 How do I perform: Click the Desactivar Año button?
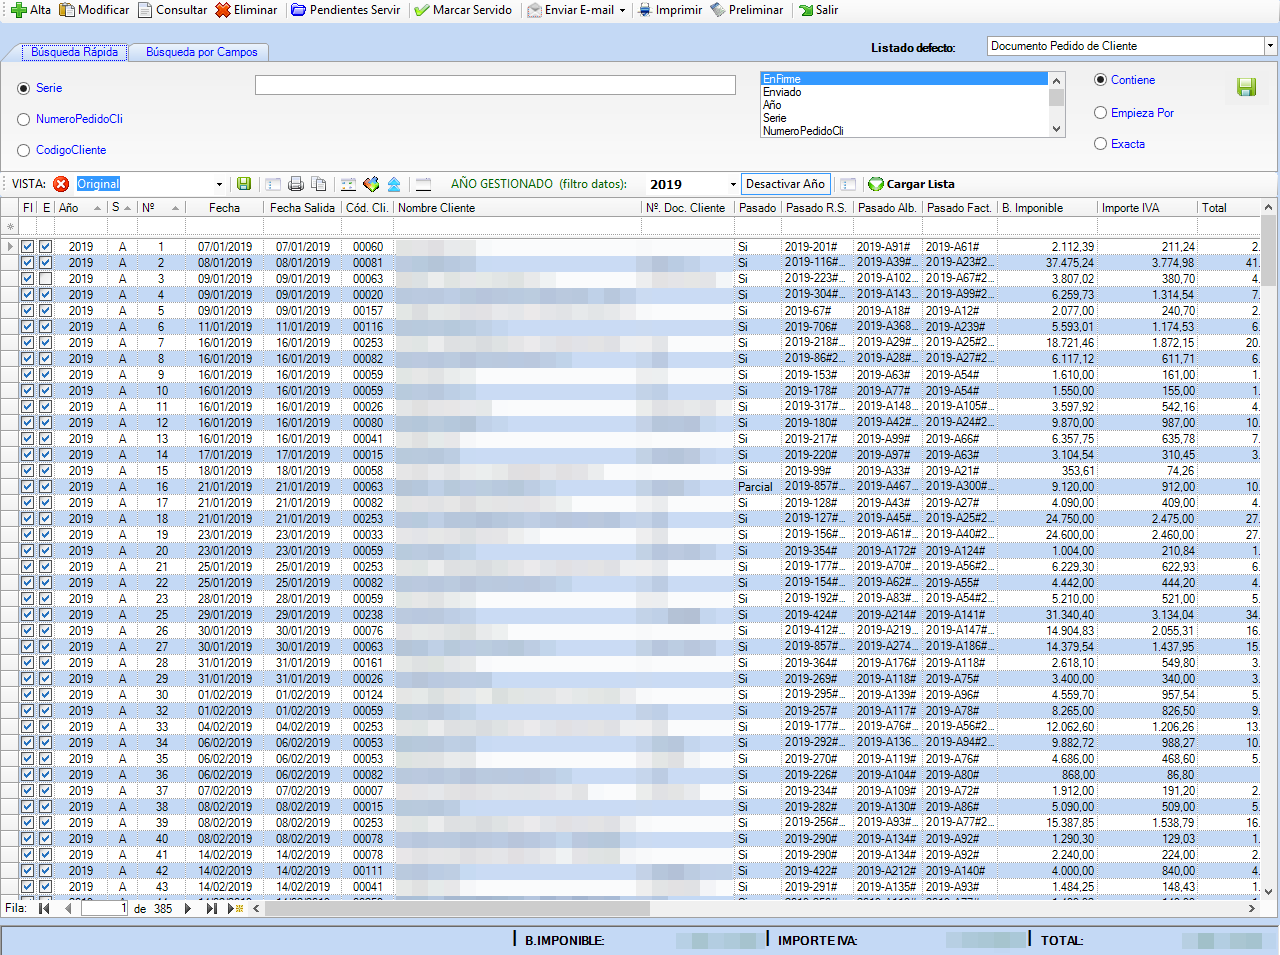(786, 184)
